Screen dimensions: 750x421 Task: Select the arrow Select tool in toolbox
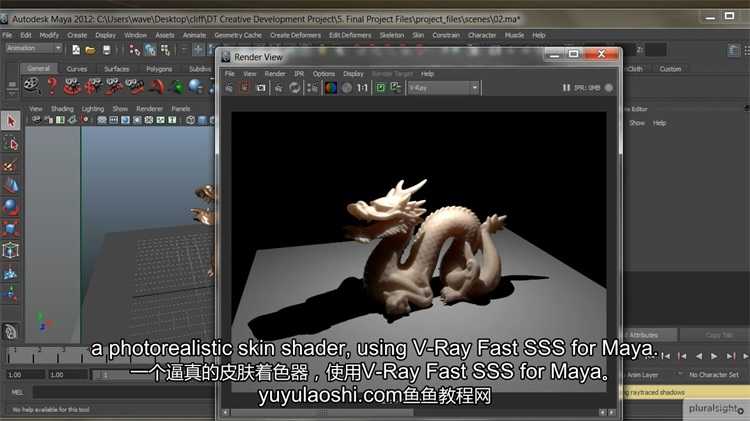pyautogui.click(x=11, y=121)
